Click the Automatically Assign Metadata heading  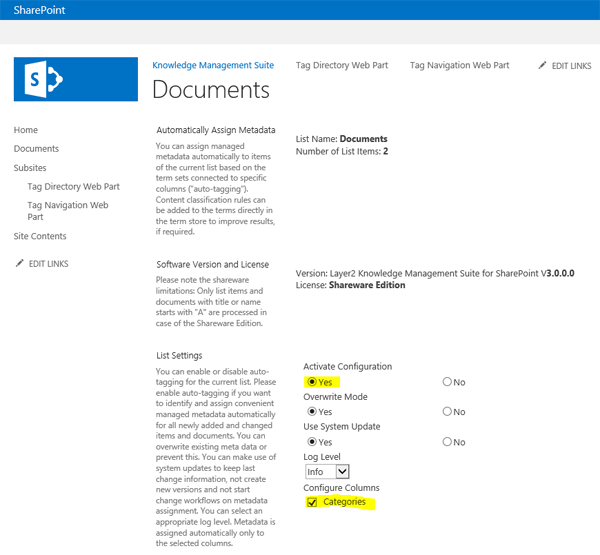tap(216, 130)
